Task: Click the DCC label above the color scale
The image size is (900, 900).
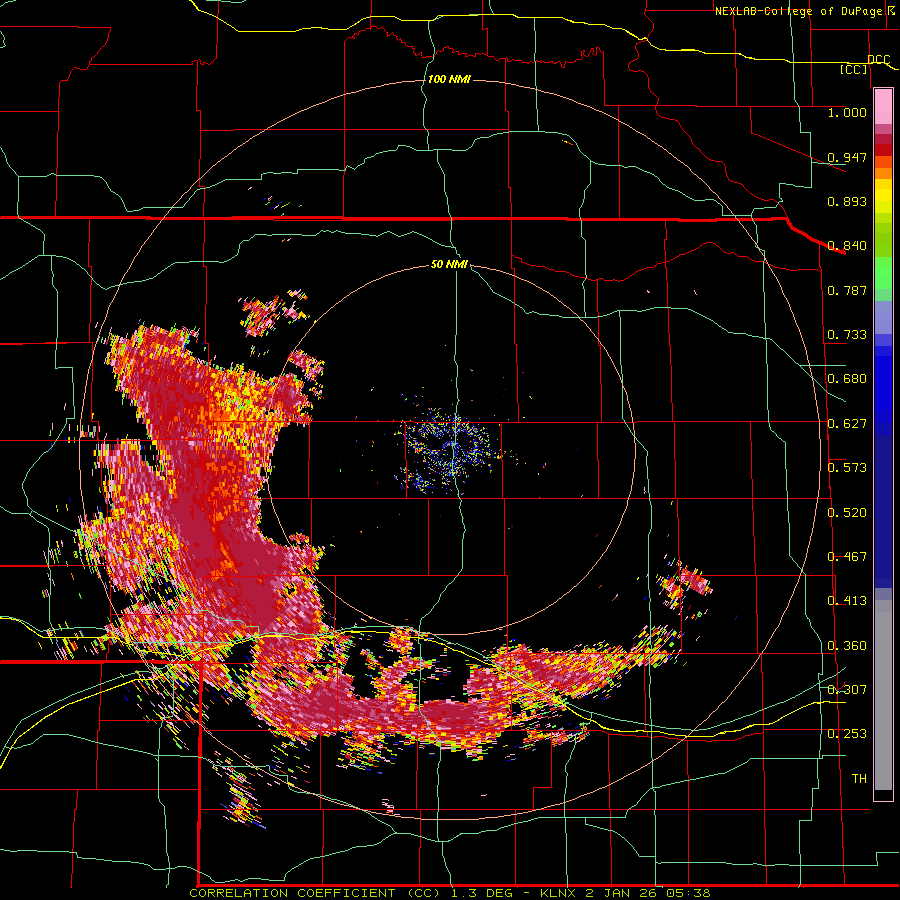Action: click(878, 59)
